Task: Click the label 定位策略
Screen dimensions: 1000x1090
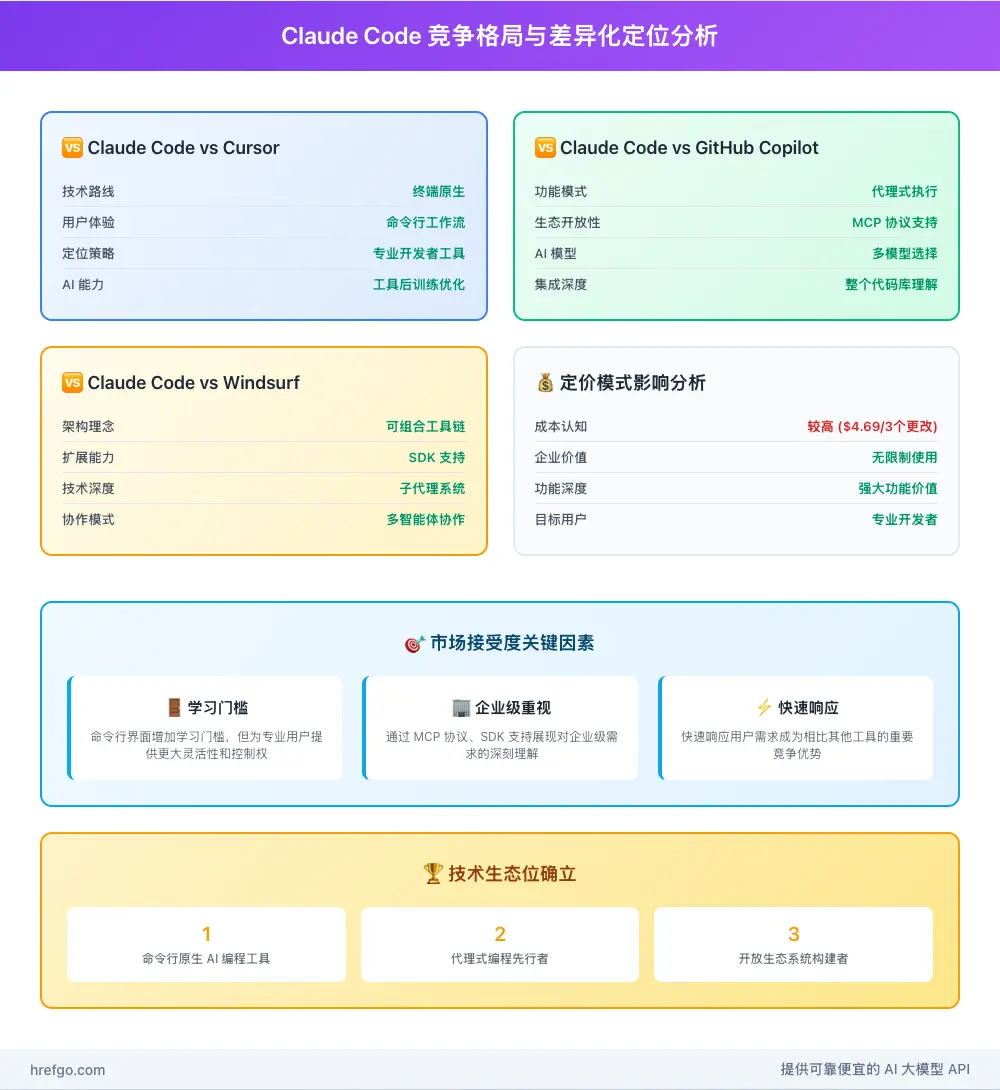Action: 88,253
